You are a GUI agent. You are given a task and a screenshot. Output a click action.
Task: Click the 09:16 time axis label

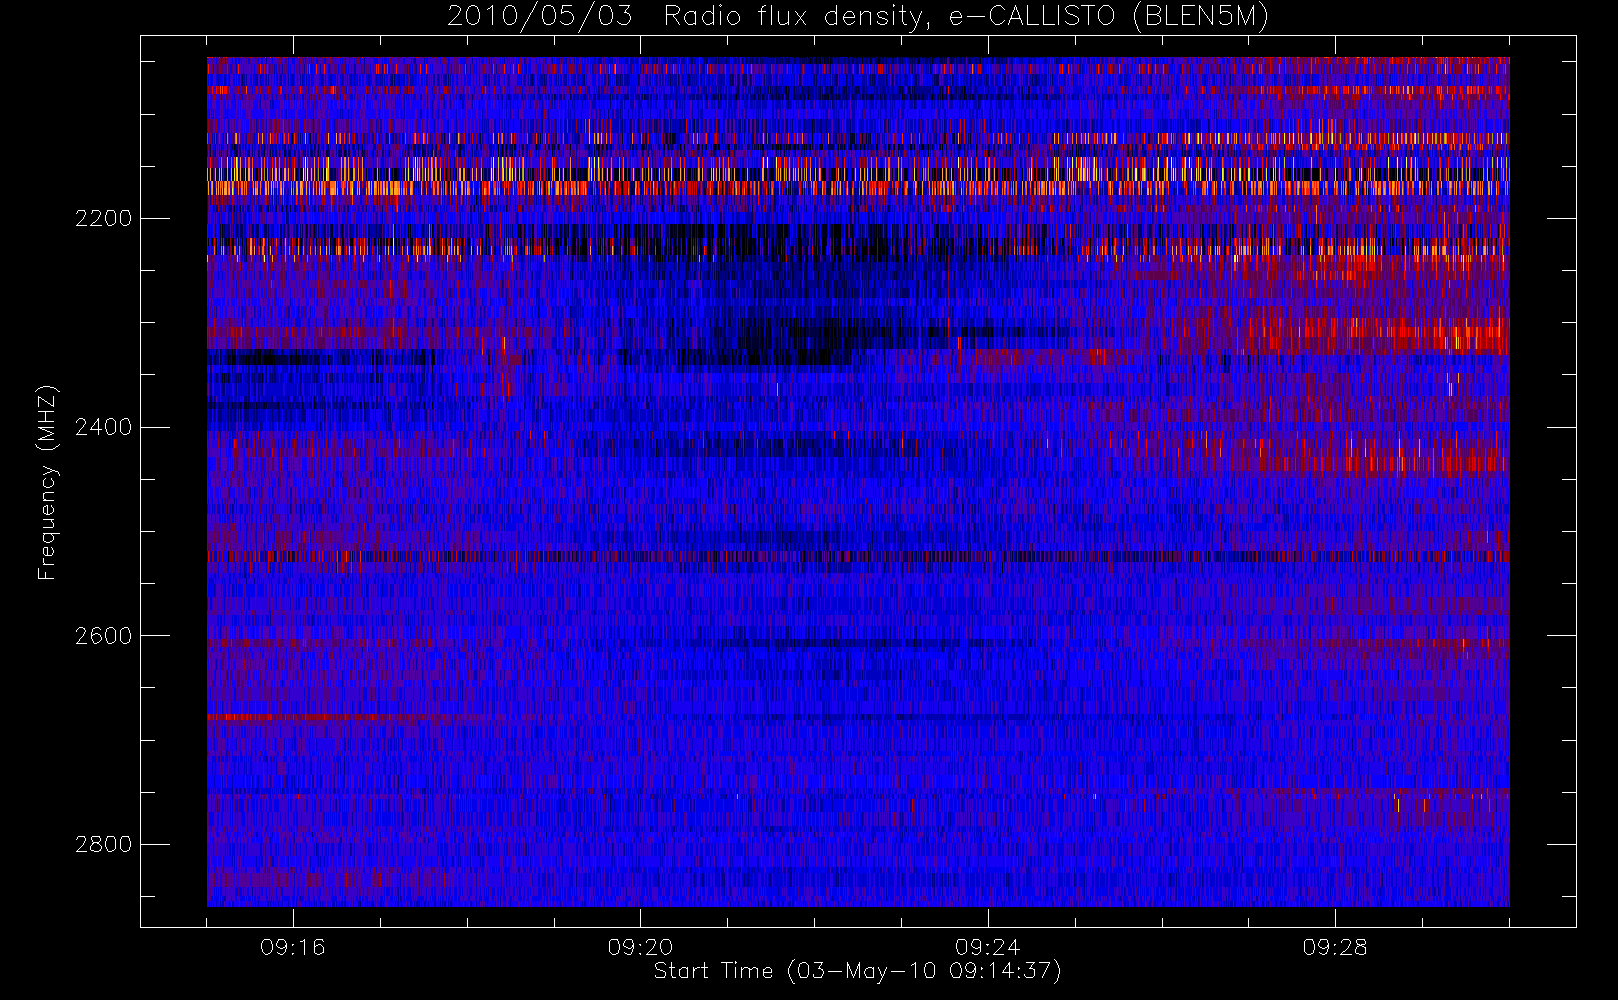pos(293,947)
